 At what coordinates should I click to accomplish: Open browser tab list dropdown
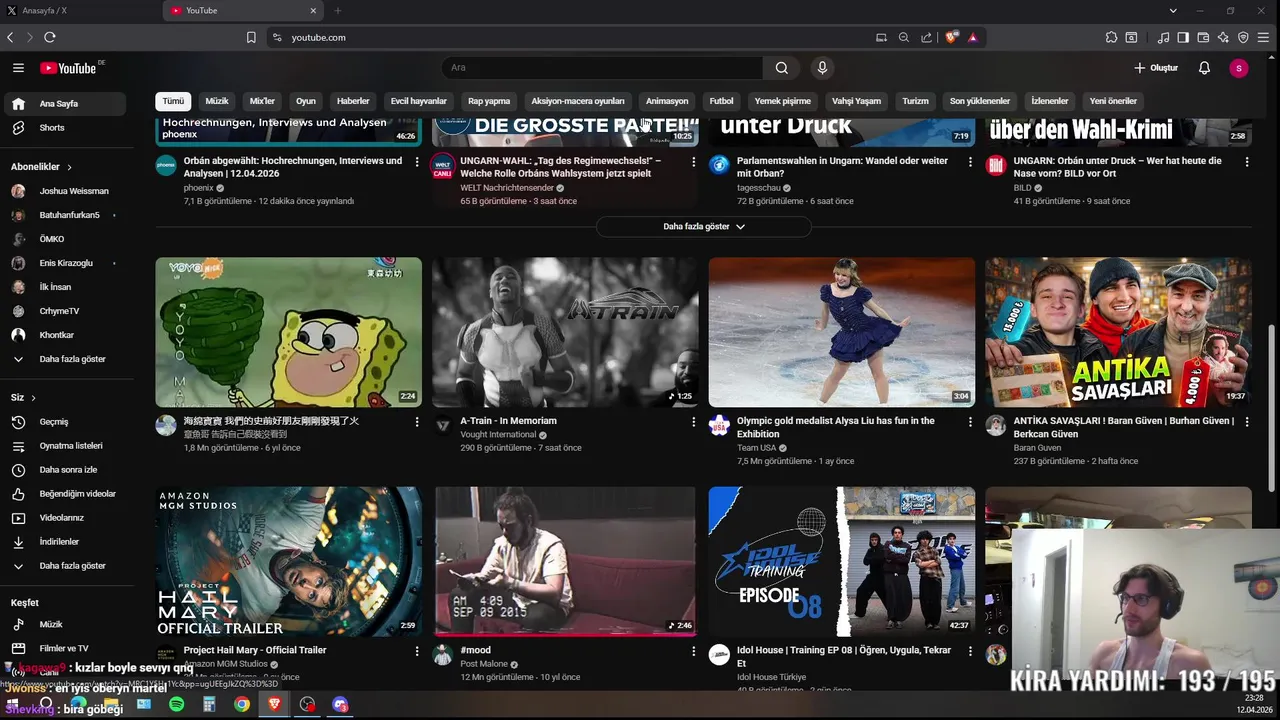1173,11
